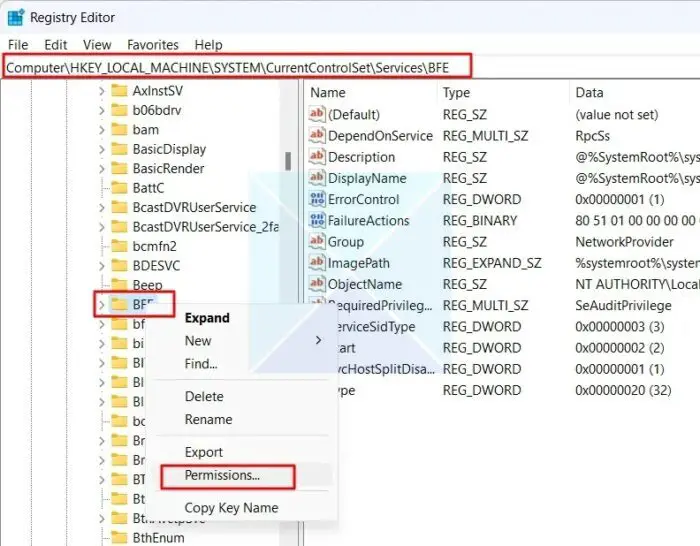Expand the BFE key chevron

(x=101, y=305)
